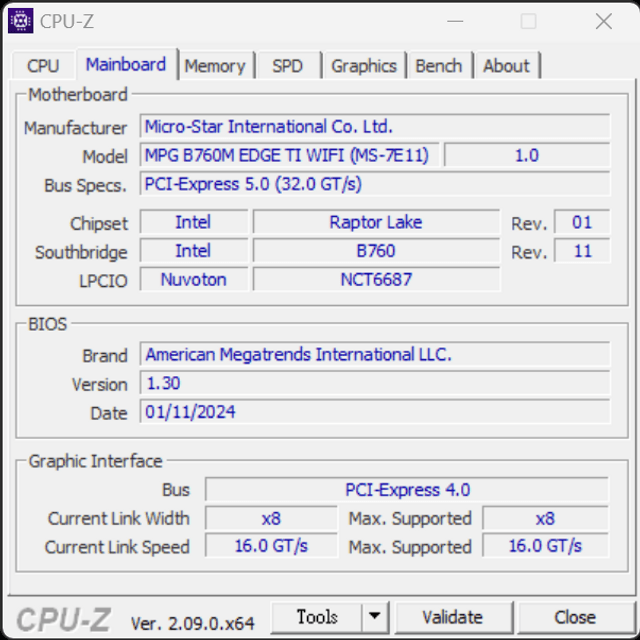
Task: Click the Validate button
Action: (x=453, y=617)
